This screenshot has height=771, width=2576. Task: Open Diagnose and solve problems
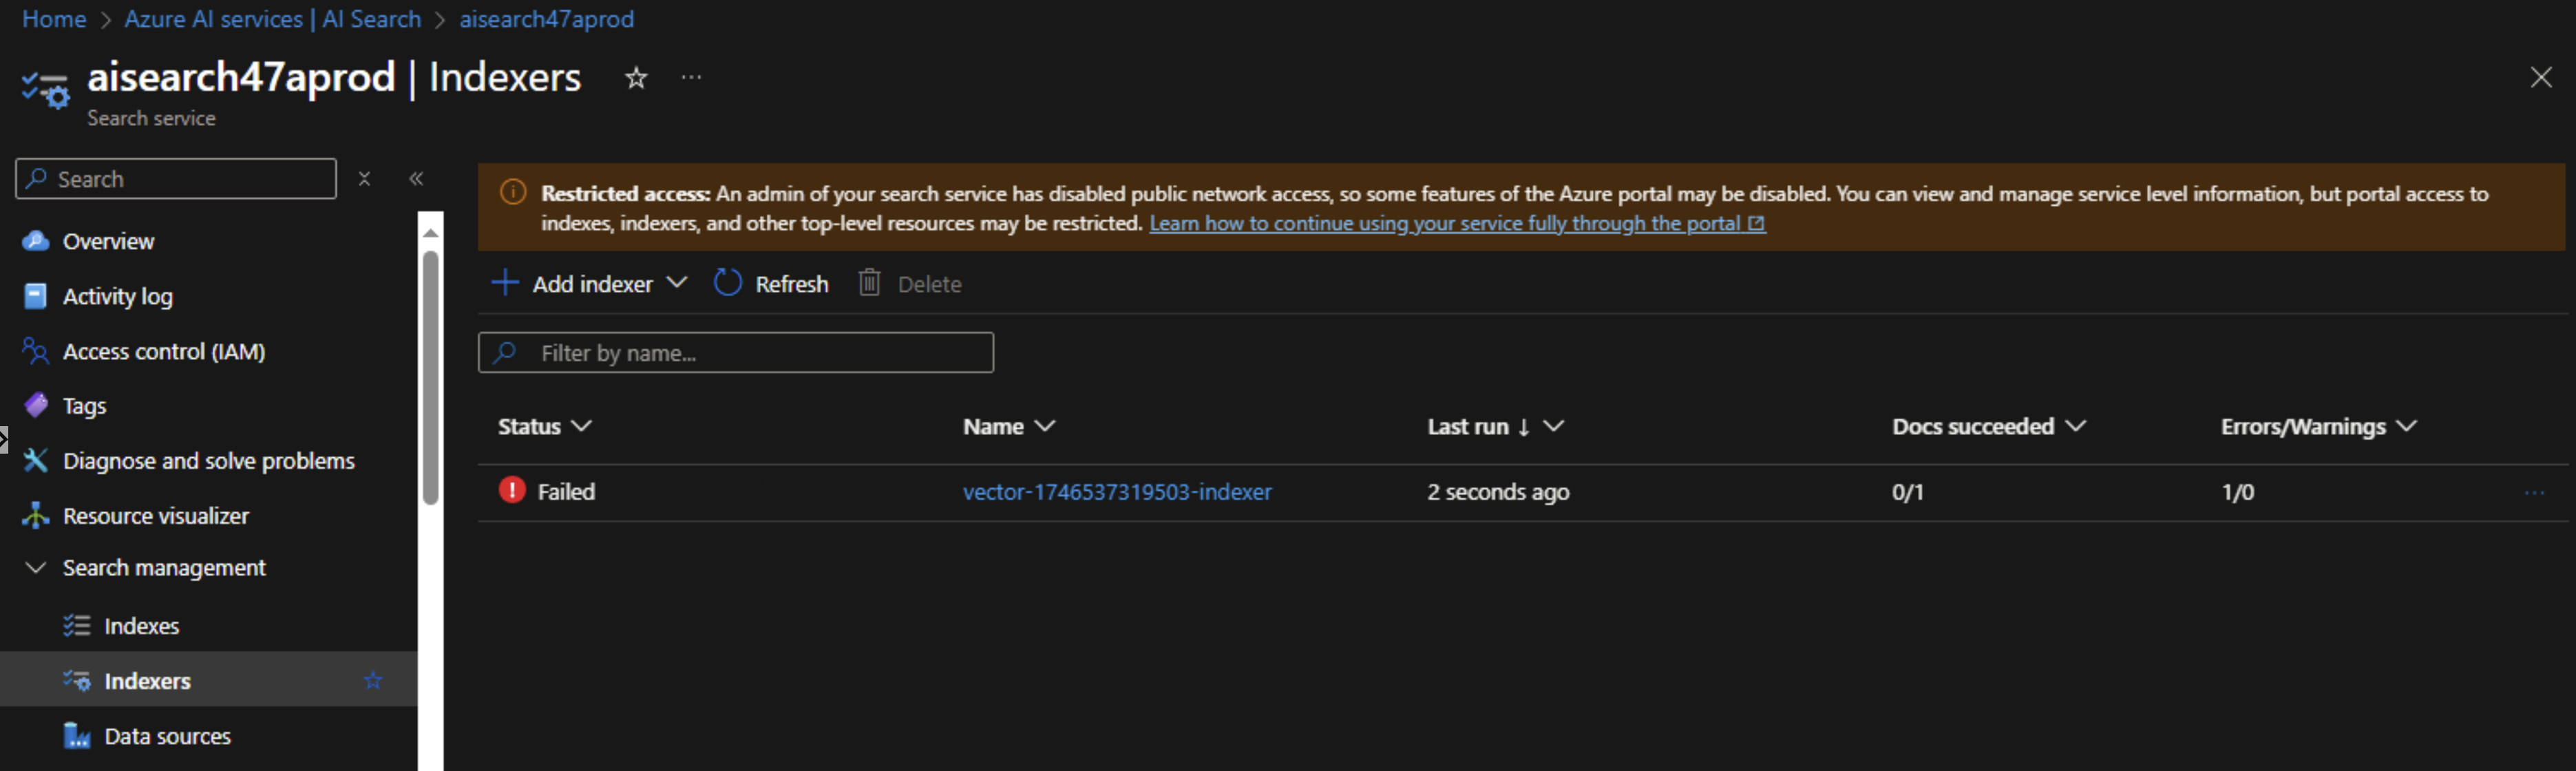(209, 461)
